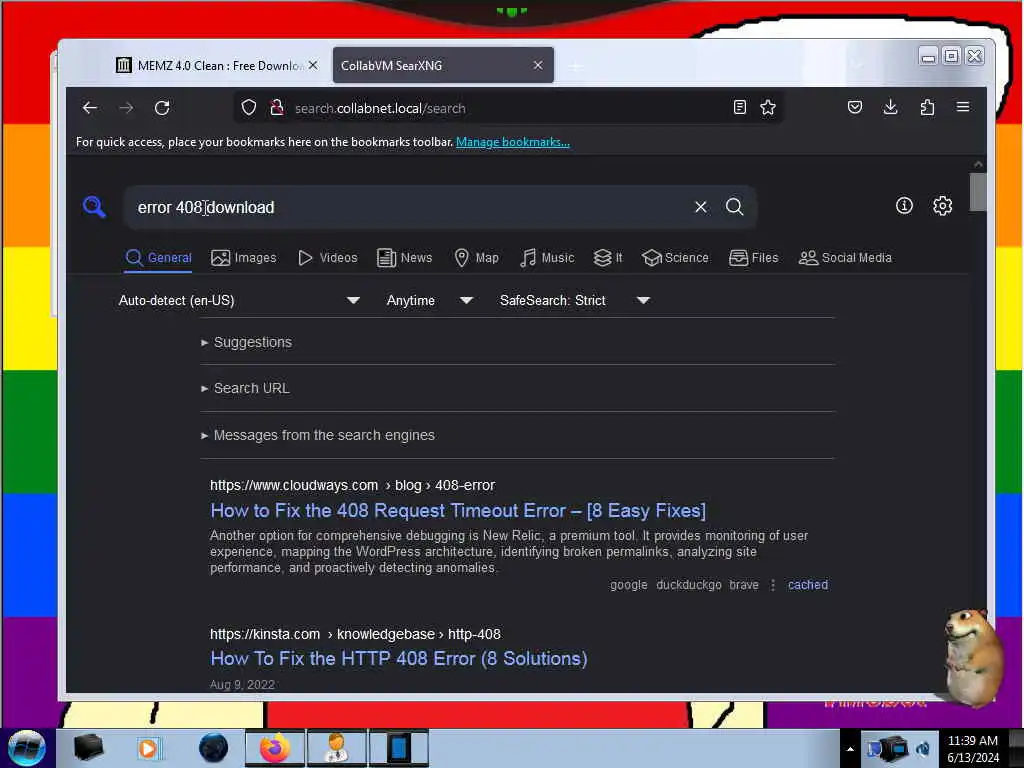Open the doctor avatar taskbar icon
1024x768 pixels.
[336, 748]
